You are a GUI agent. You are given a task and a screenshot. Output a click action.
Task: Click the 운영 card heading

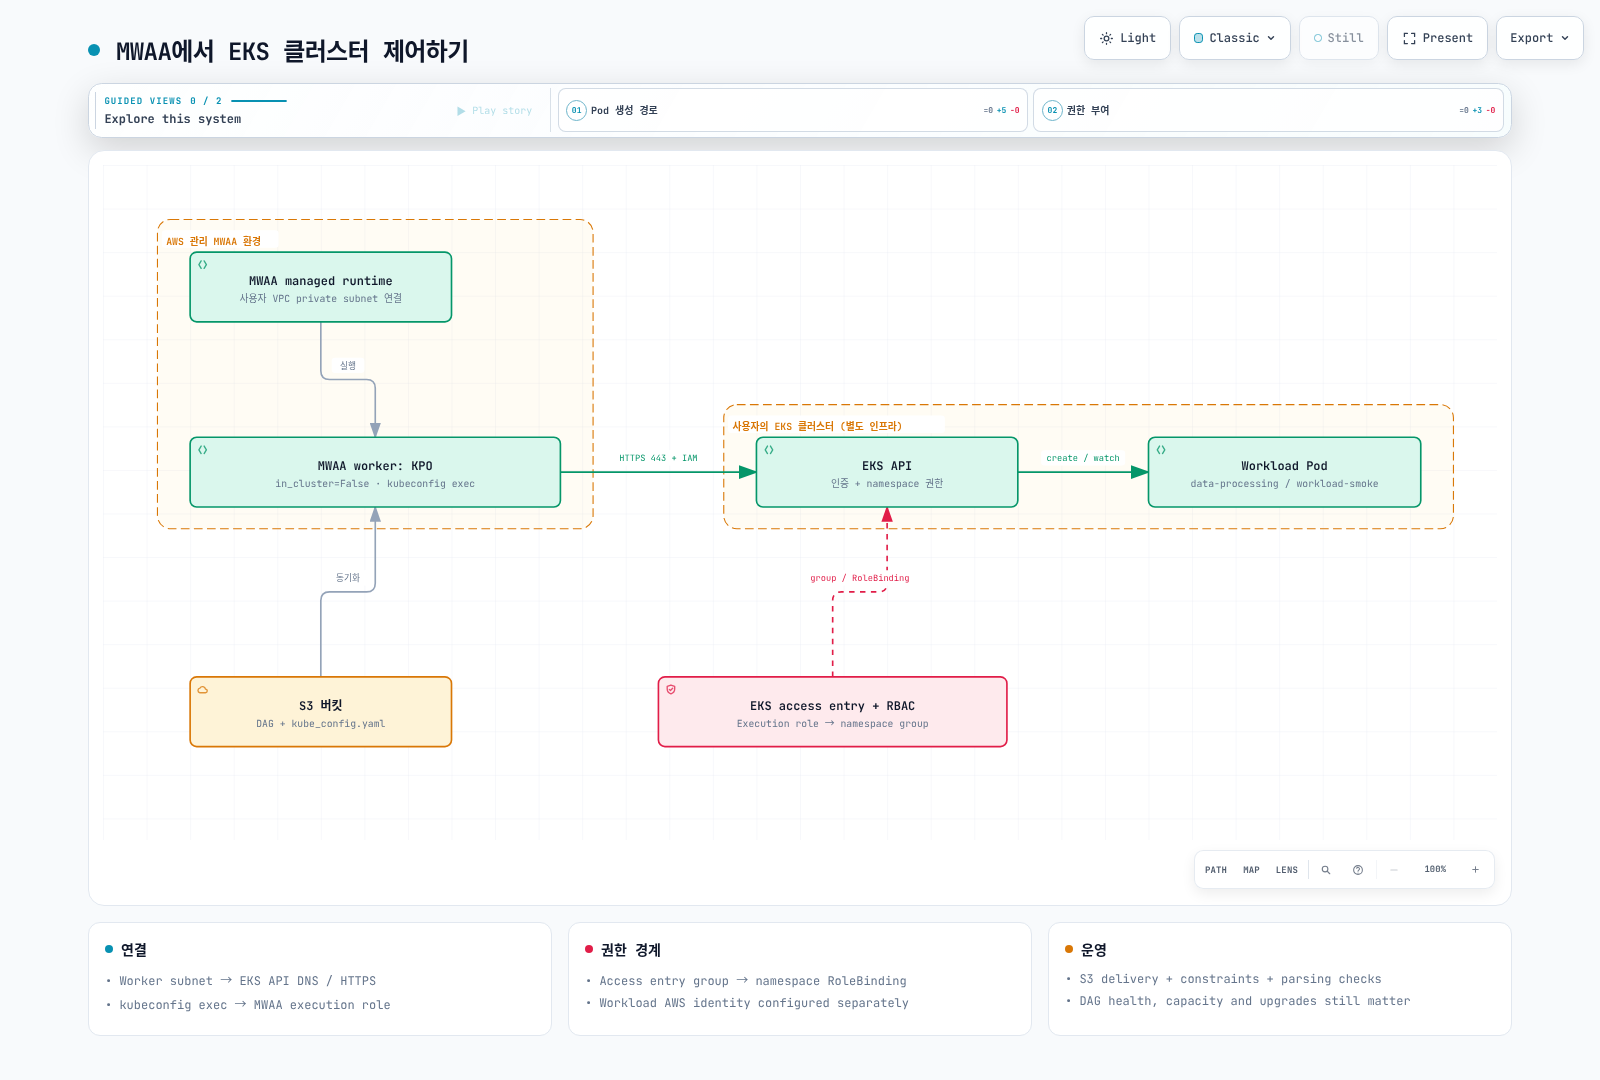(x=1094, y=950)
